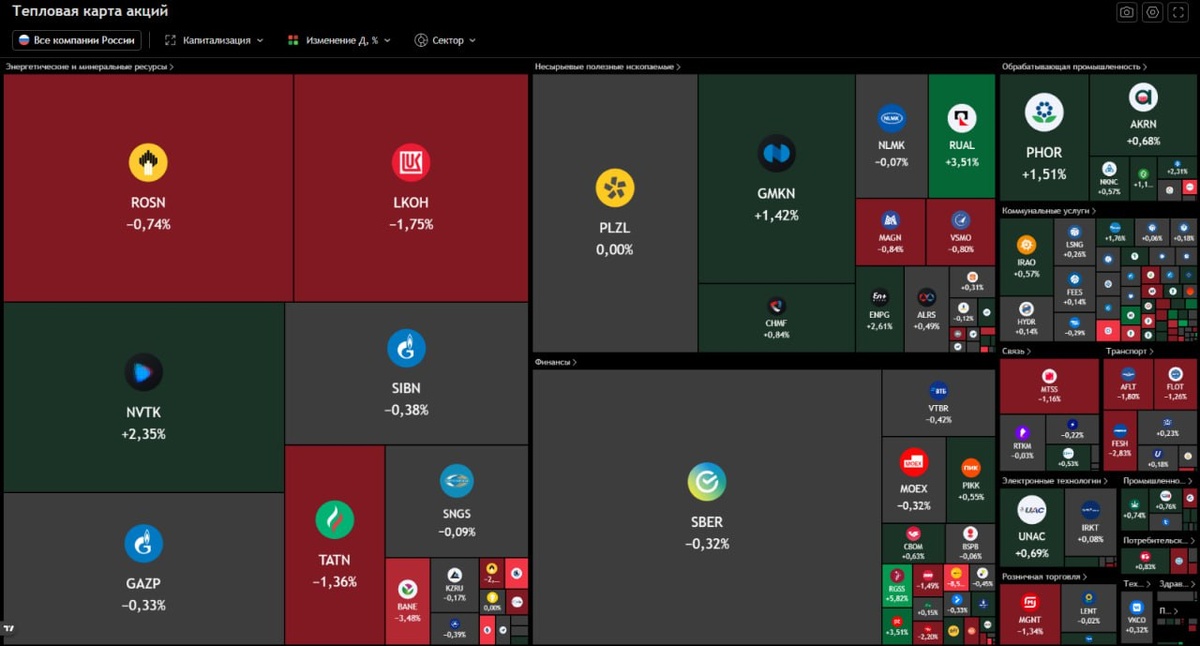Select the RGSS tile
Viewport: 1200px width, 646px height.
896,587
